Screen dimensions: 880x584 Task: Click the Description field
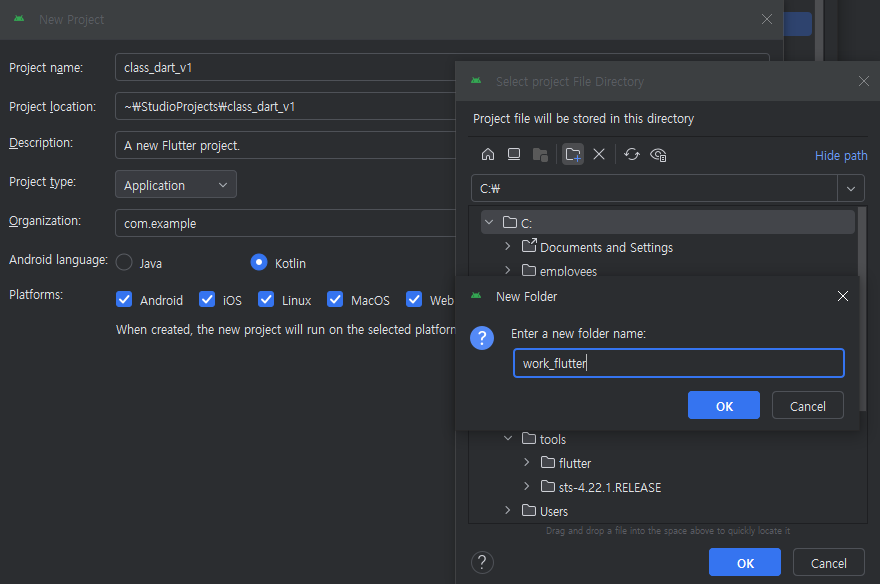(286, 145)
